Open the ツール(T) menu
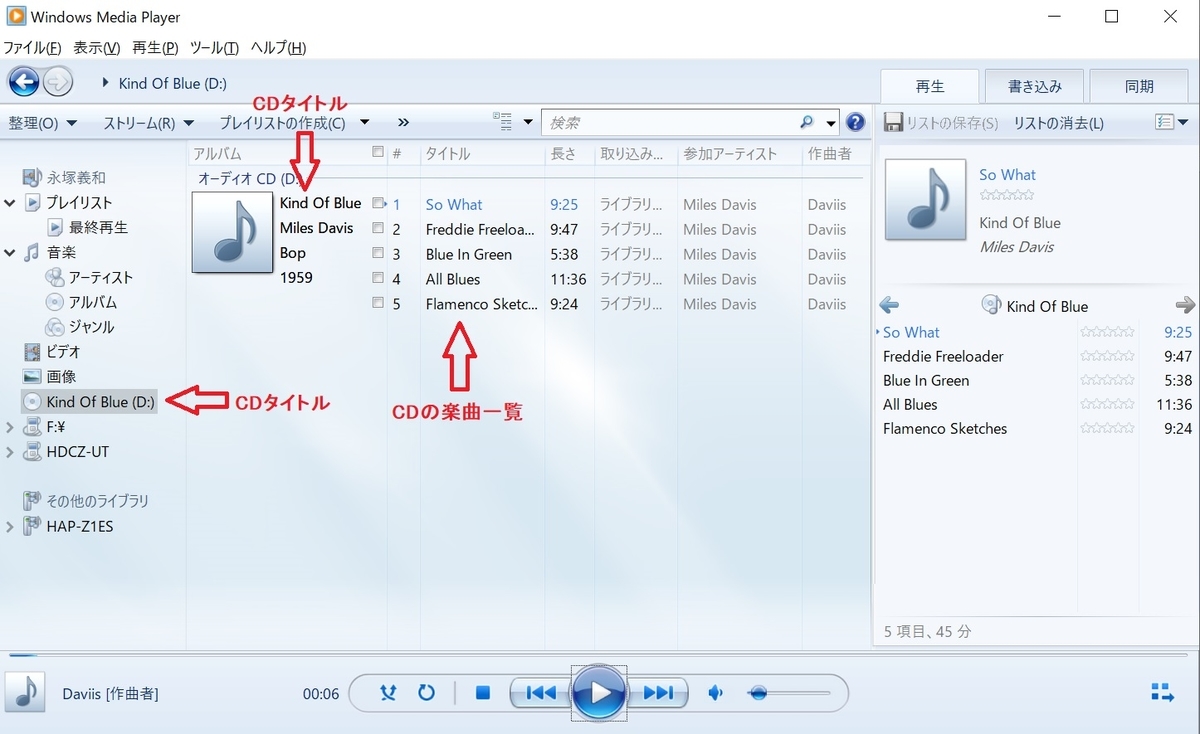Viewport: 1200px width, 734px height. [214, 48]
